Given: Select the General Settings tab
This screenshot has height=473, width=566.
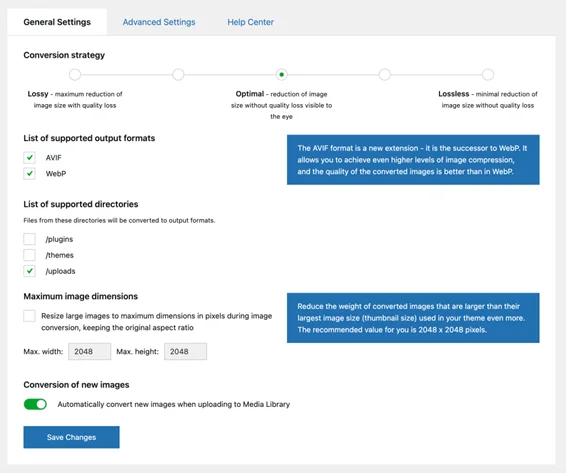Looking at the screenshot, I should [x=57, y=22].
